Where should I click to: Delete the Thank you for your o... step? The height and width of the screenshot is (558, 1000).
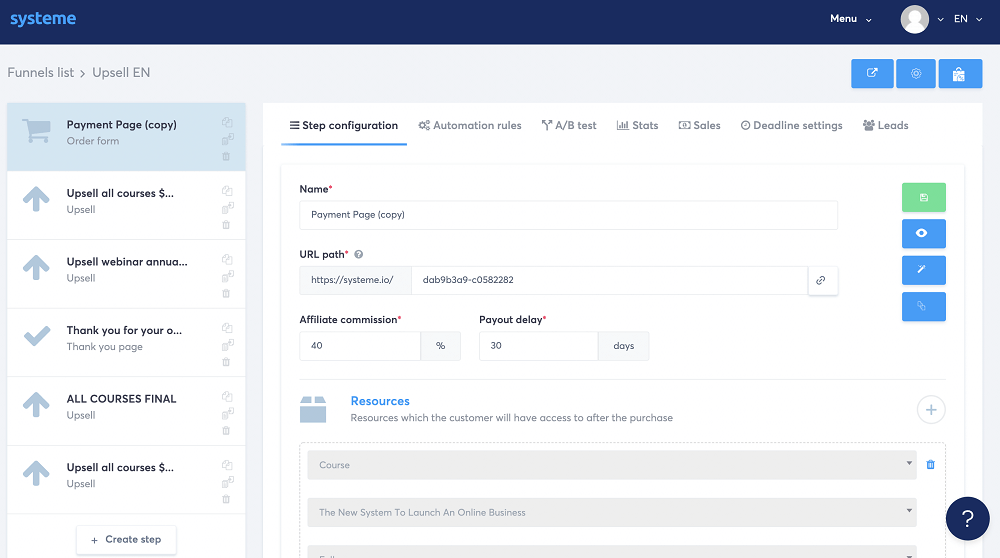point(226,362)
